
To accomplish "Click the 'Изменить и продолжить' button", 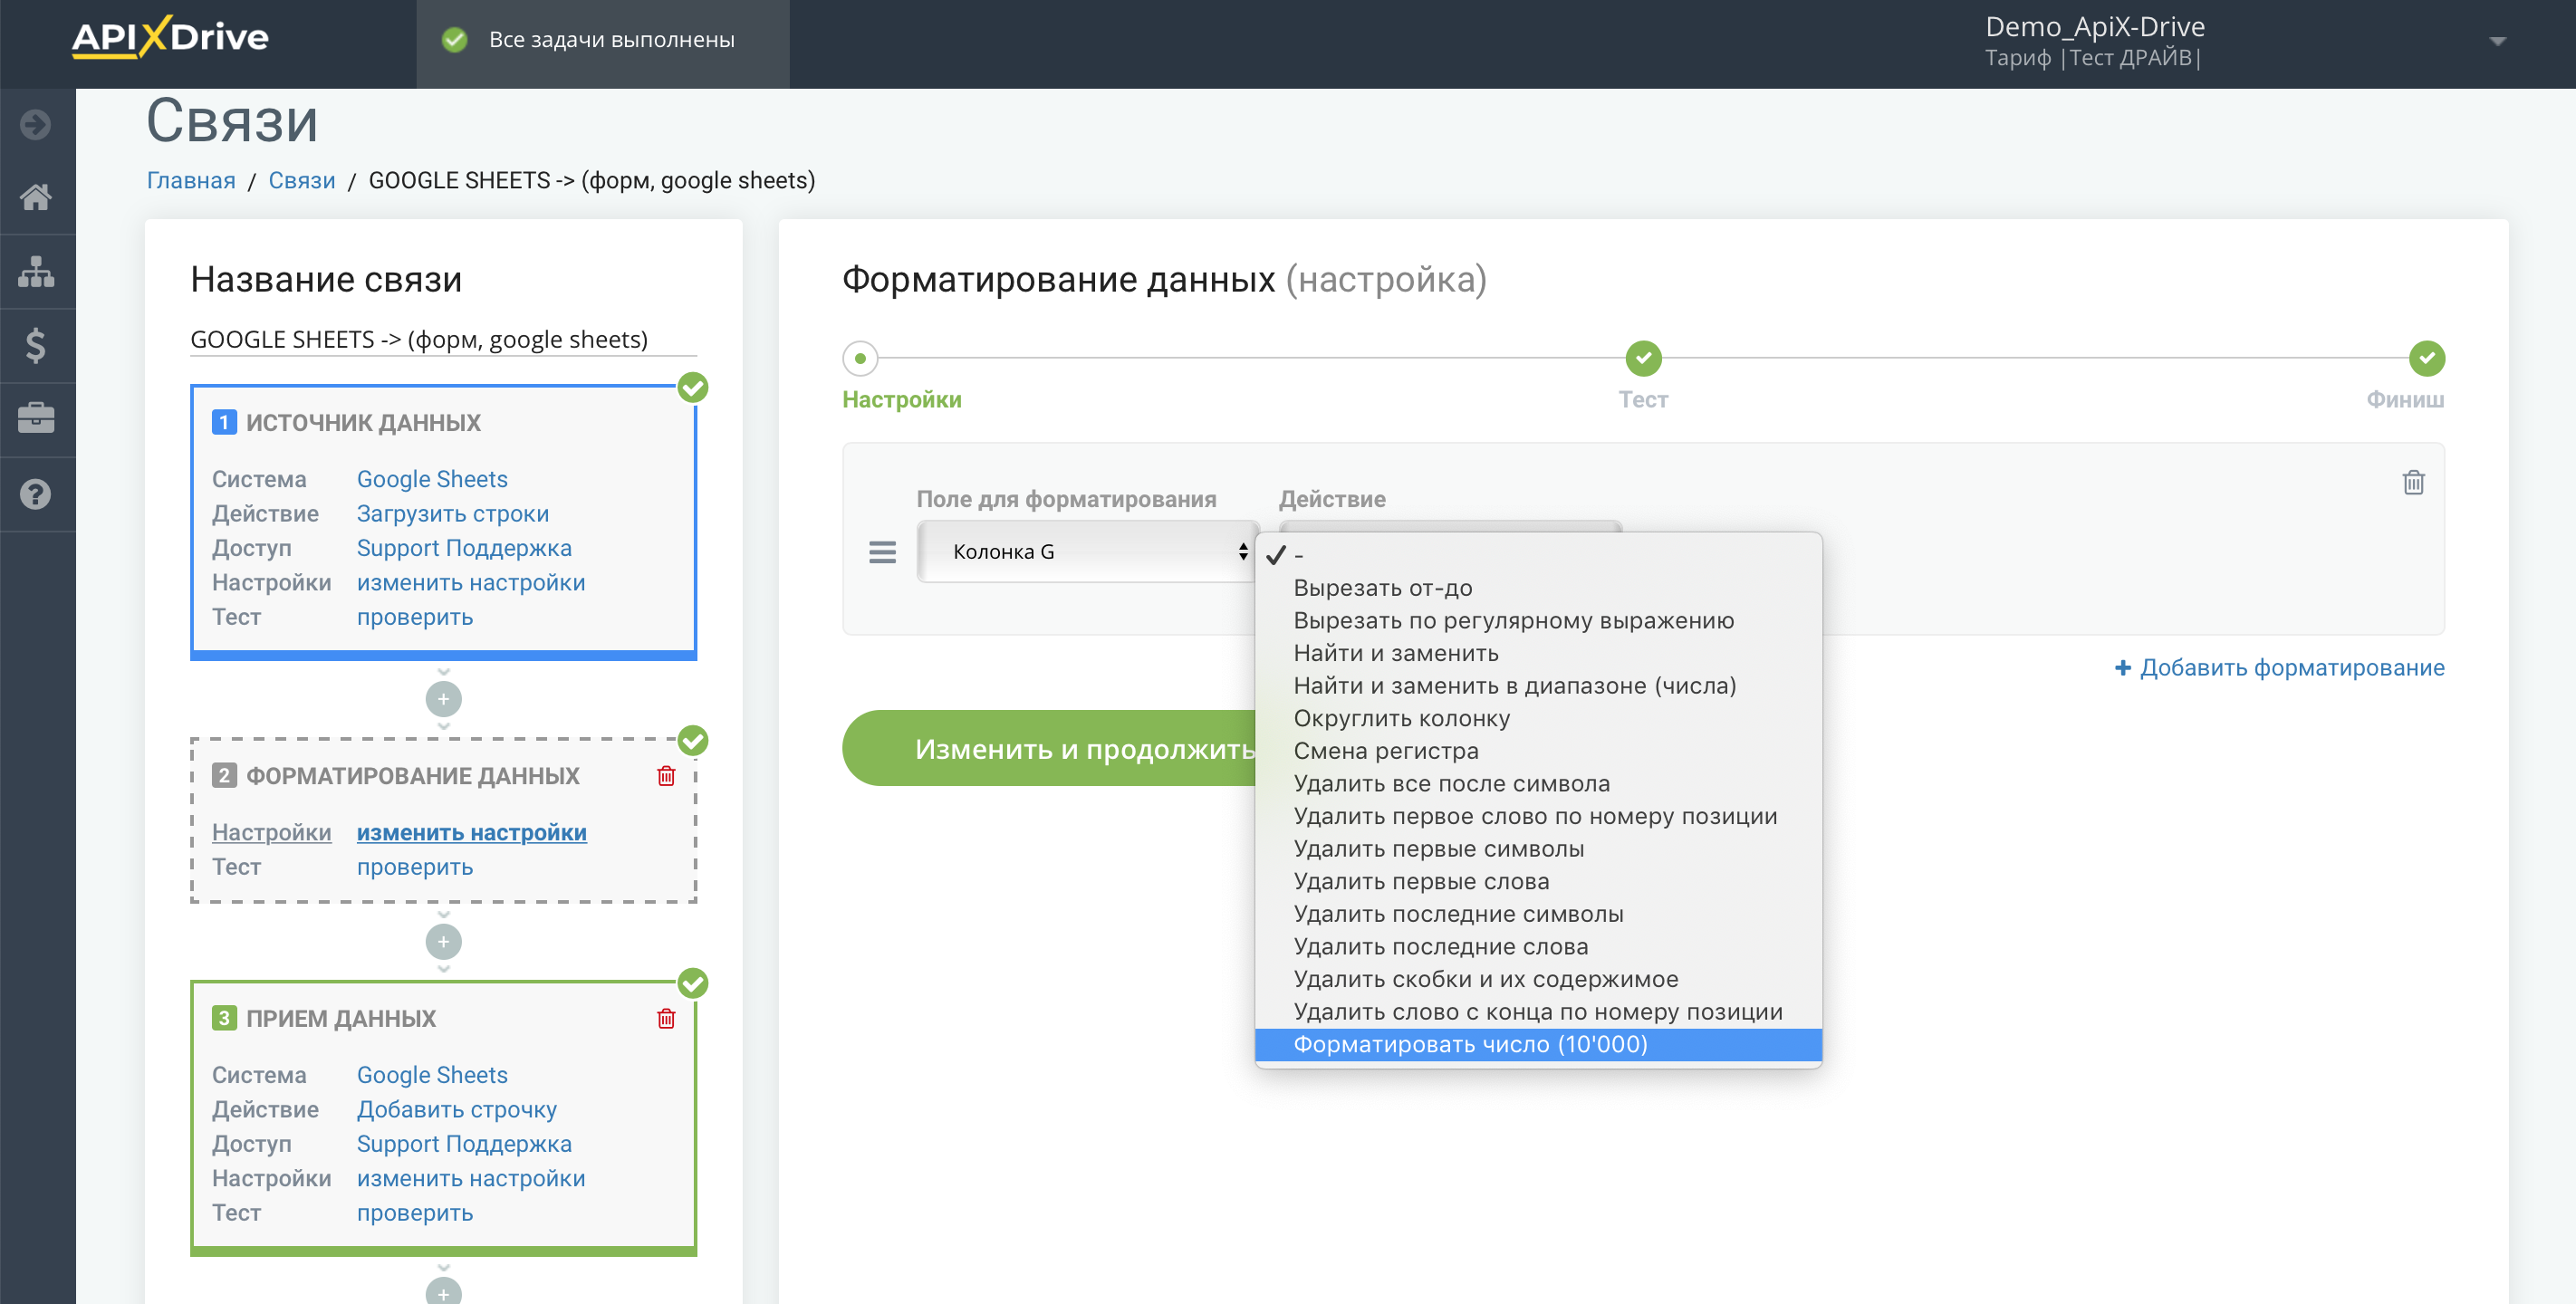I will 1050,748.
